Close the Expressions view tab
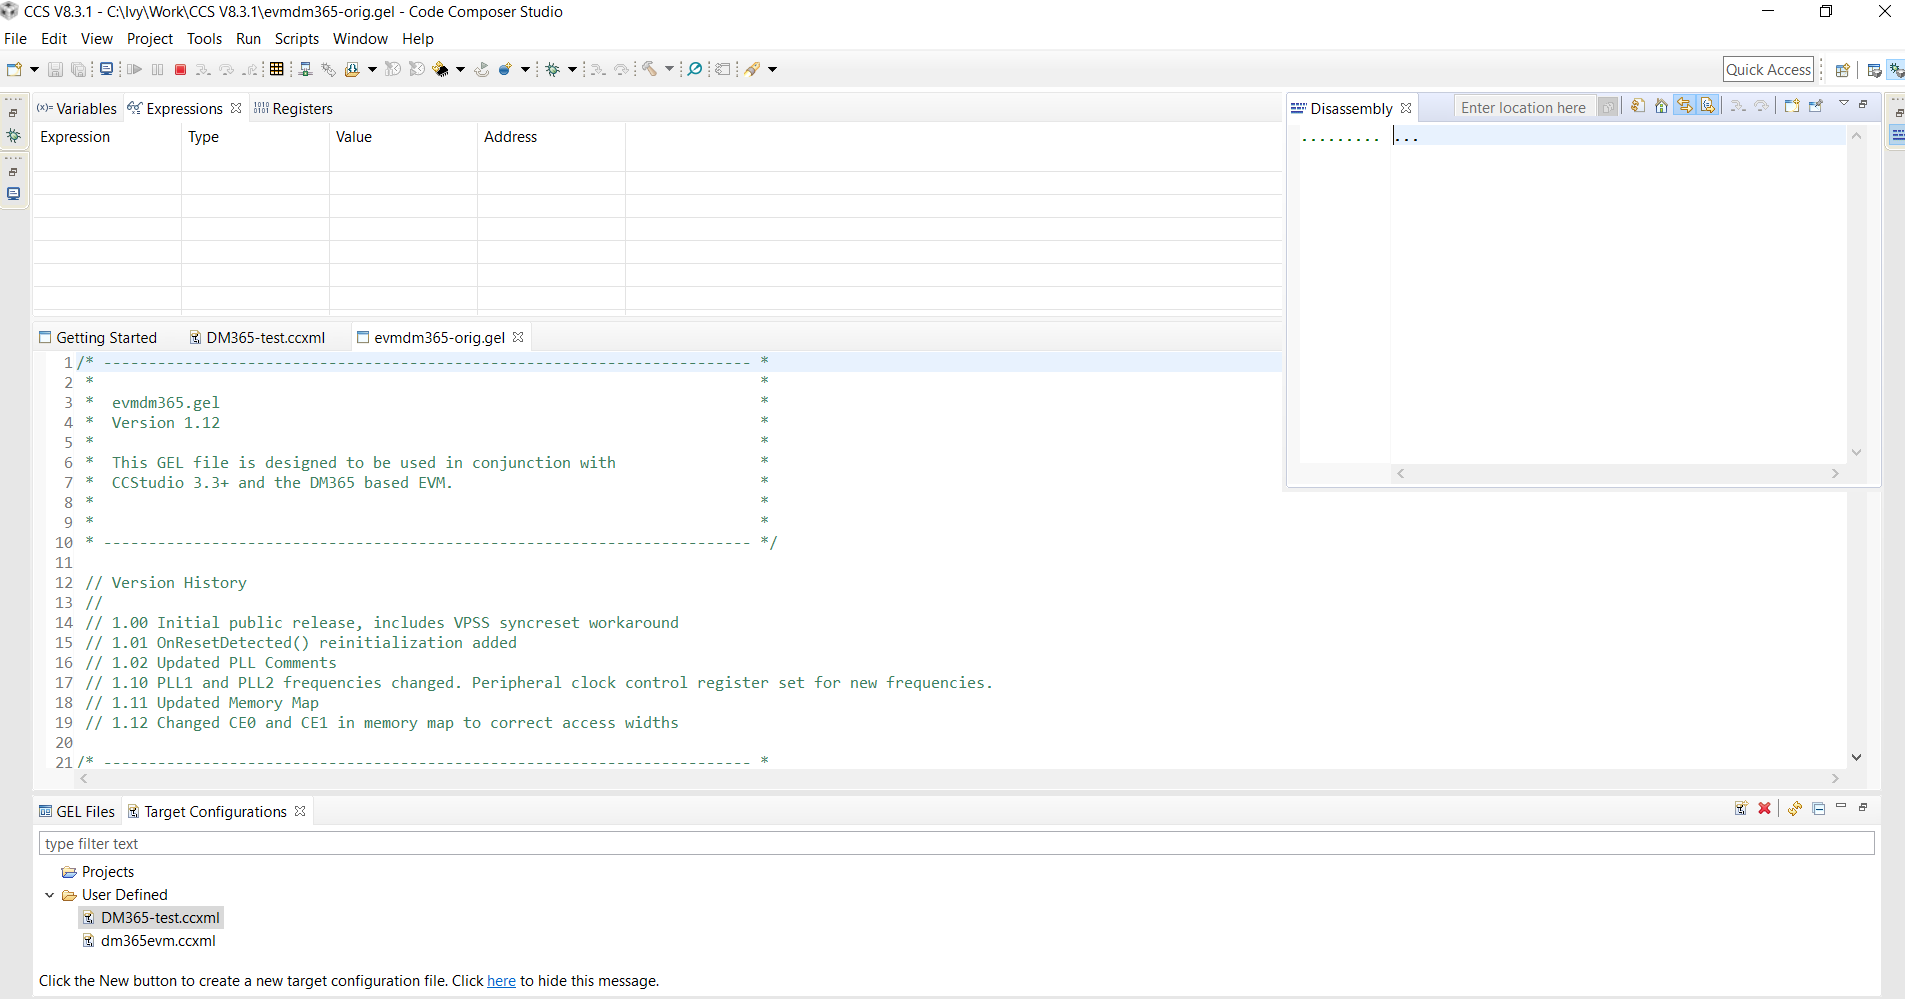The image size is (1905, 999). tap(236, 108)
